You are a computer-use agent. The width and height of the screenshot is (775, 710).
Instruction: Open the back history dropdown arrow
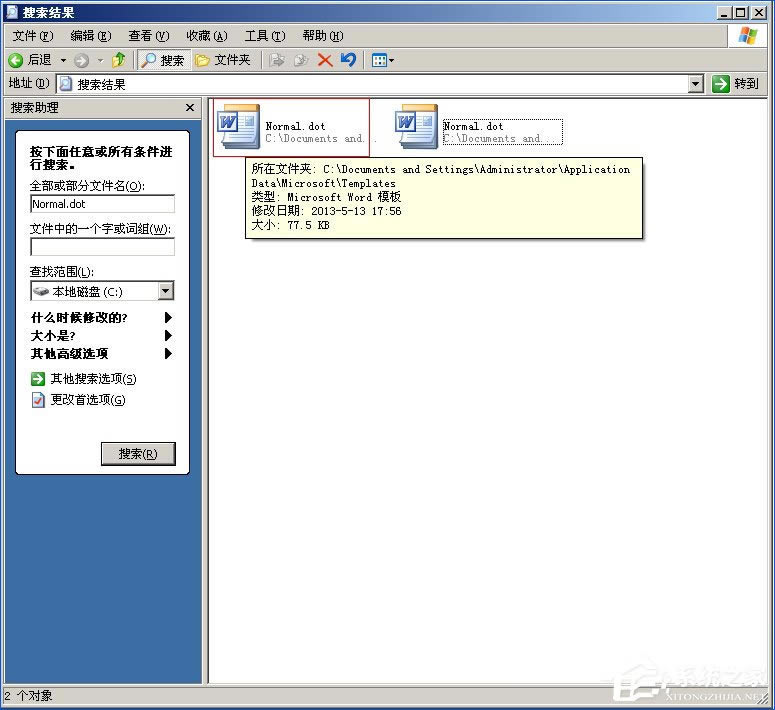pos(63,60)
